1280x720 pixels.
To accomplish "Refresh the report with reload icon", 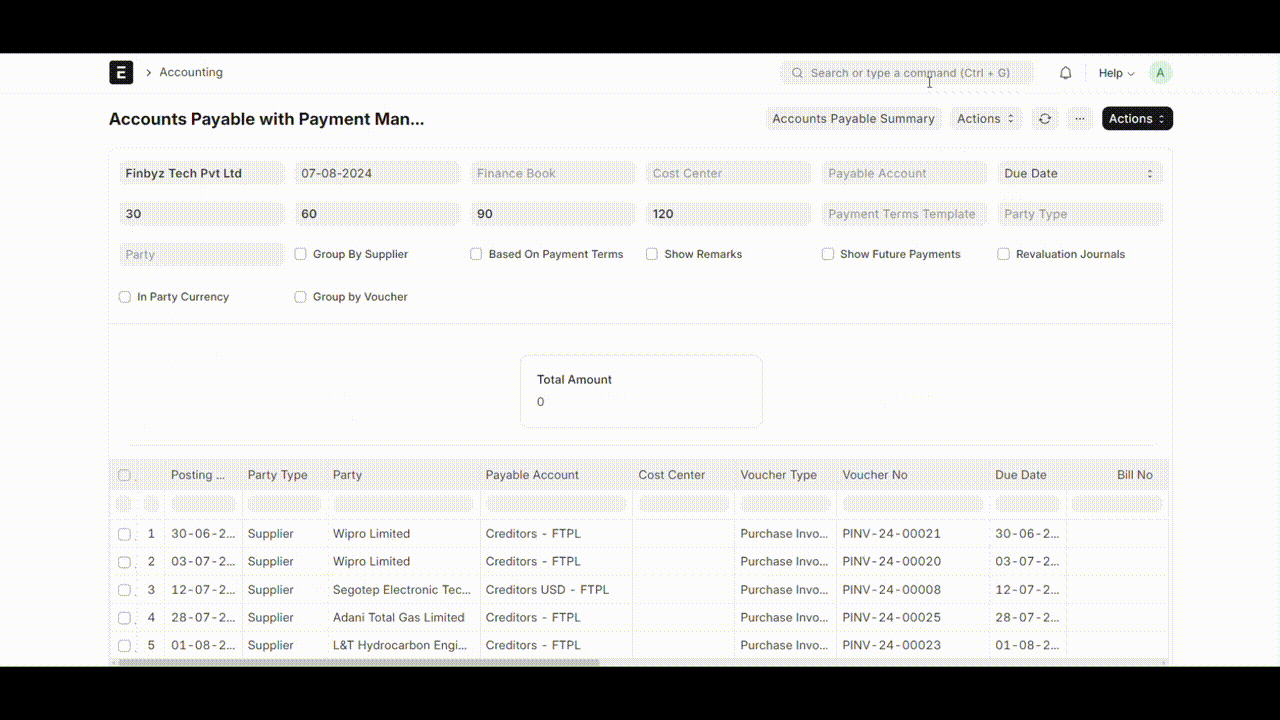I will (x=1045, y=118).
